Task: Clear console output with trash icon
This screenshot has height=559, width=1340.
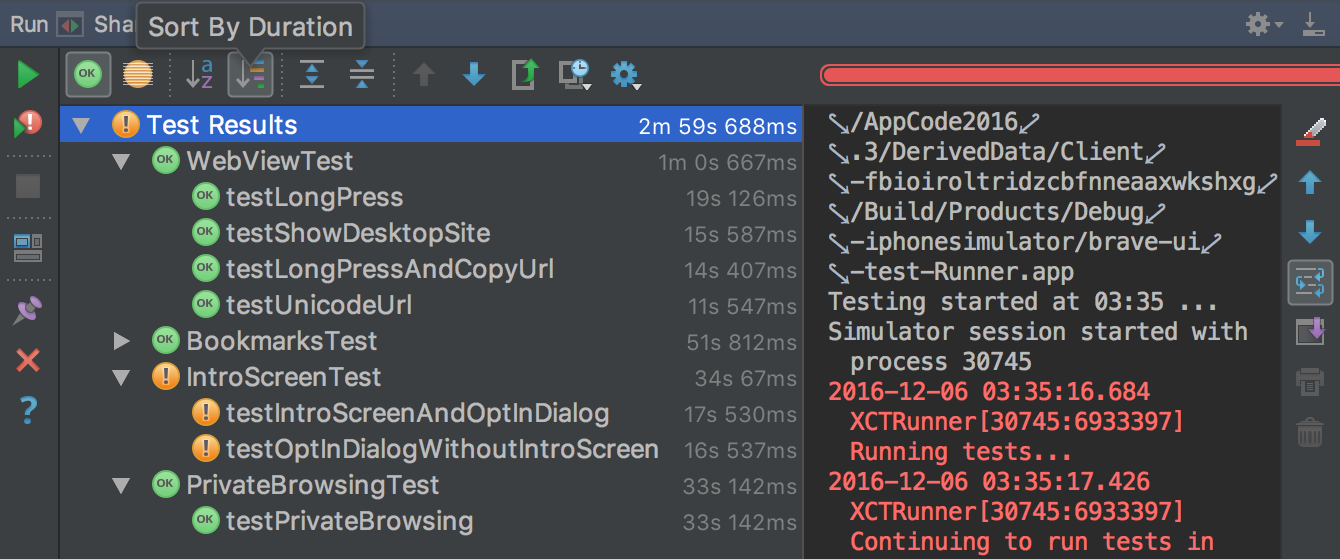Action: (x=1309, y=433)
